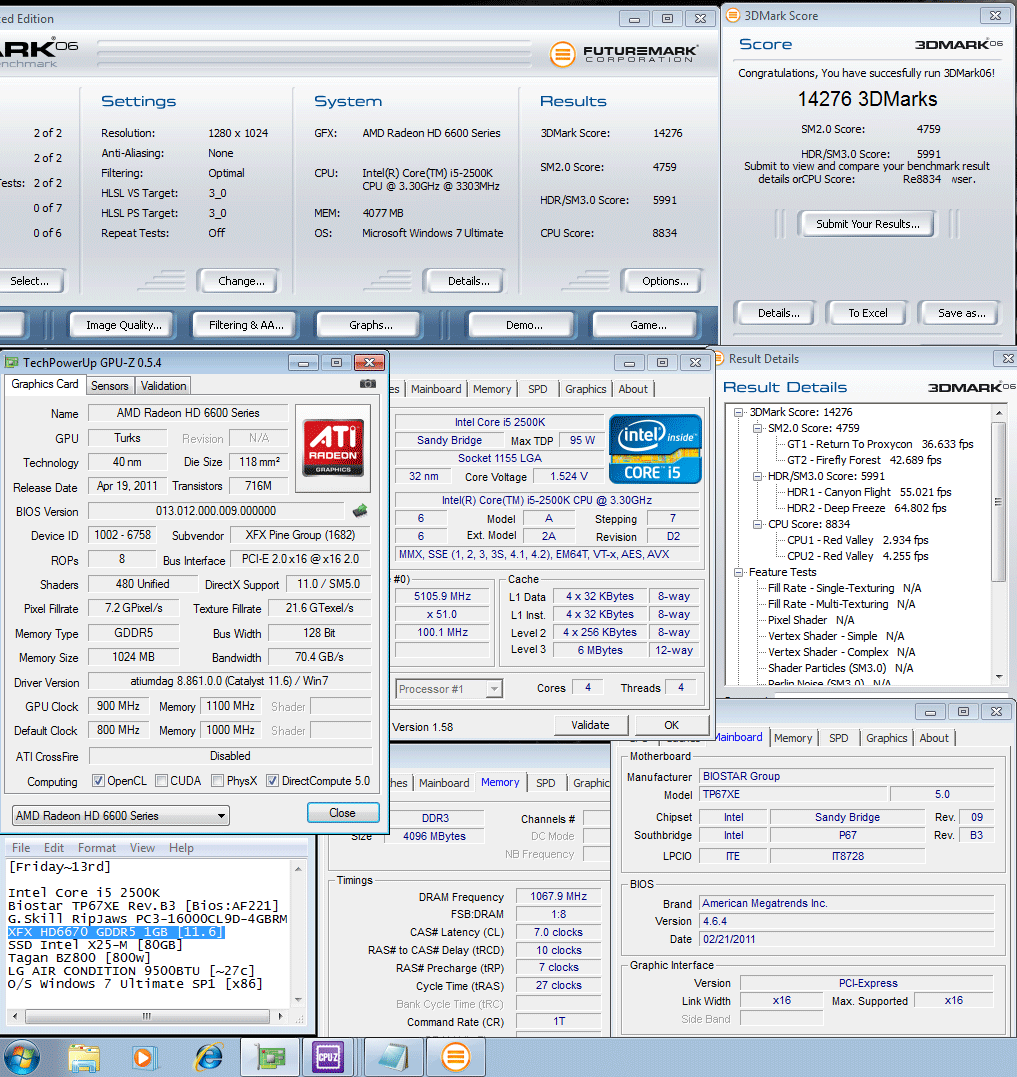The image size is (1017, 1077).
Task: Open Windows Media Player from the taskbar
Action: (x=145, y=1058)
